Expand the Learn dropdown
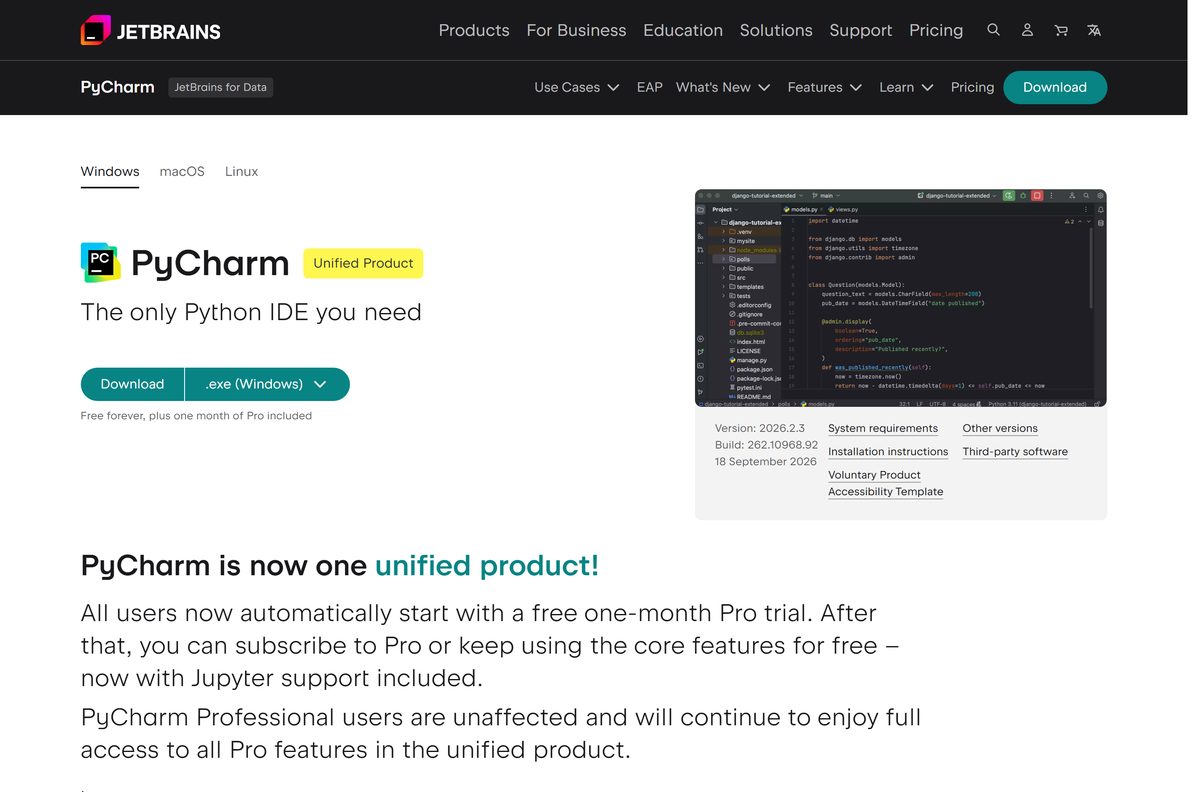The height and width of the screenshot is (792, 1200). tap(906, 87)
